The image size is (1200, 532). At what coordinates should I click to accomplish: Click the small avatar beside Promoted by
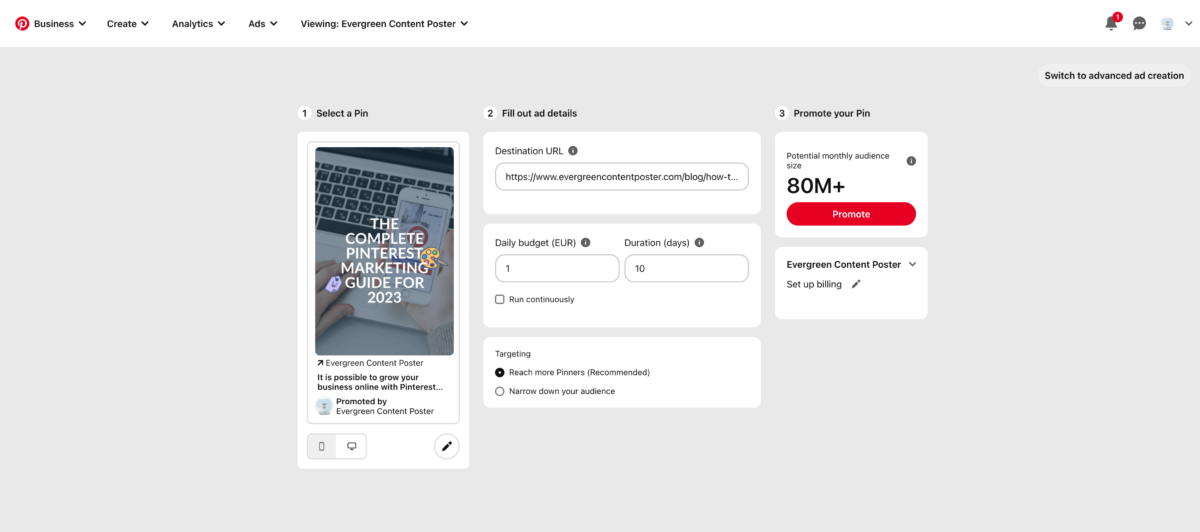tap(324, 406)
